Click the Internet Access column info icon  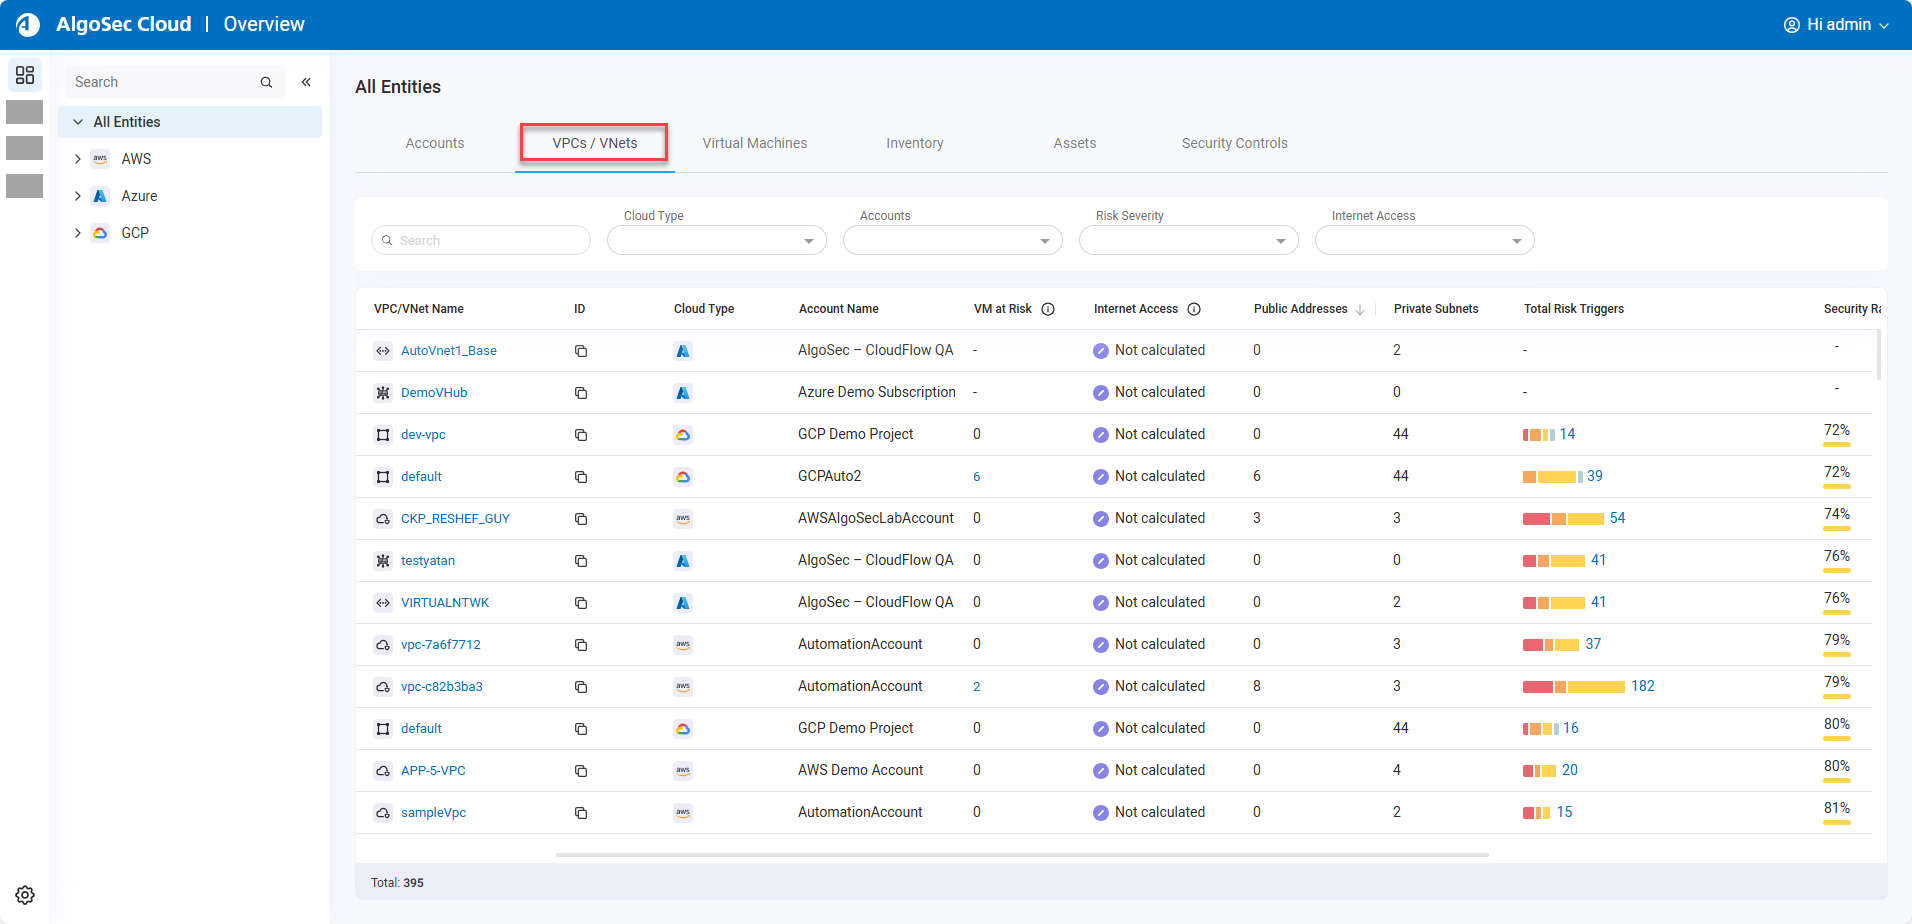(1194, 309)
